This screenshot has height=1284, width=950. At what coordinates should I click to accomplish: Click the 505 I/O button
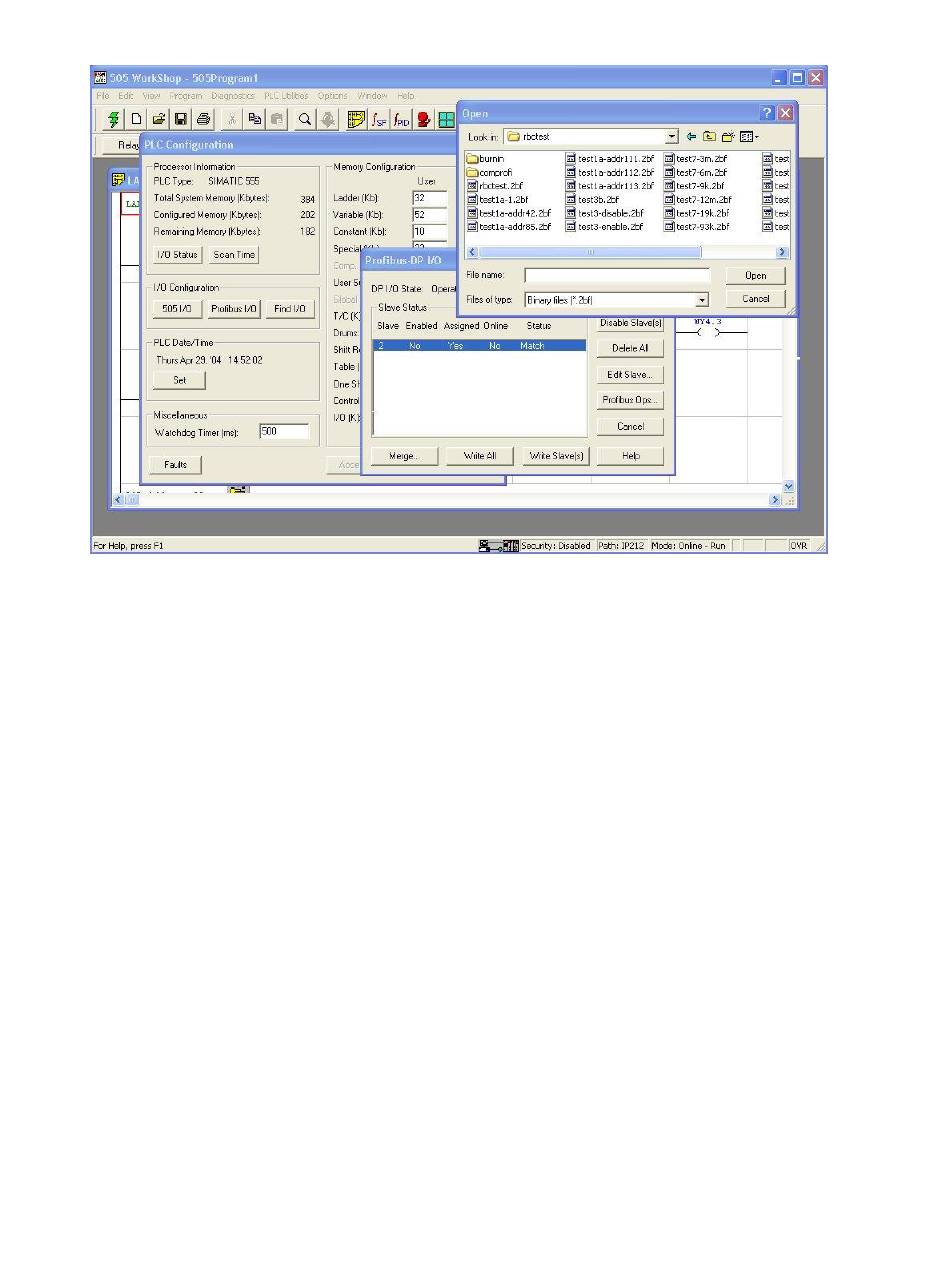pos(177,309)
